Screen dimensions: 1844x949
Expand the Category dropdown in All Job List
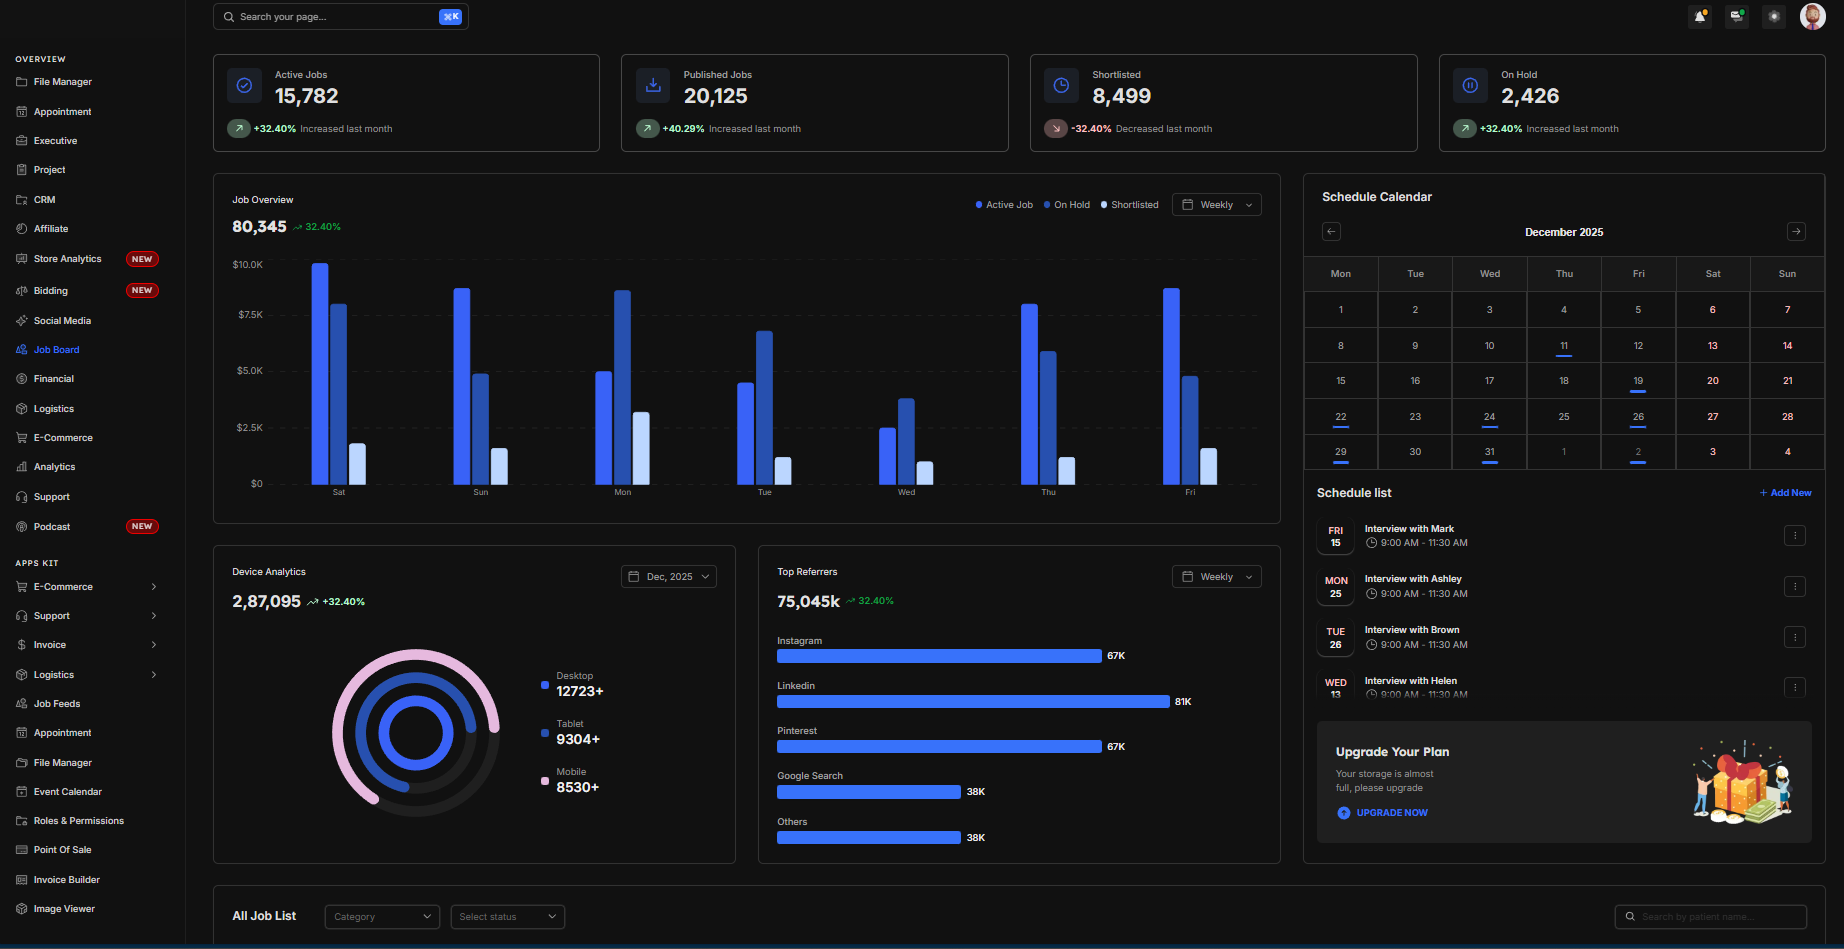pyautogui.click(x=382, y=917)
